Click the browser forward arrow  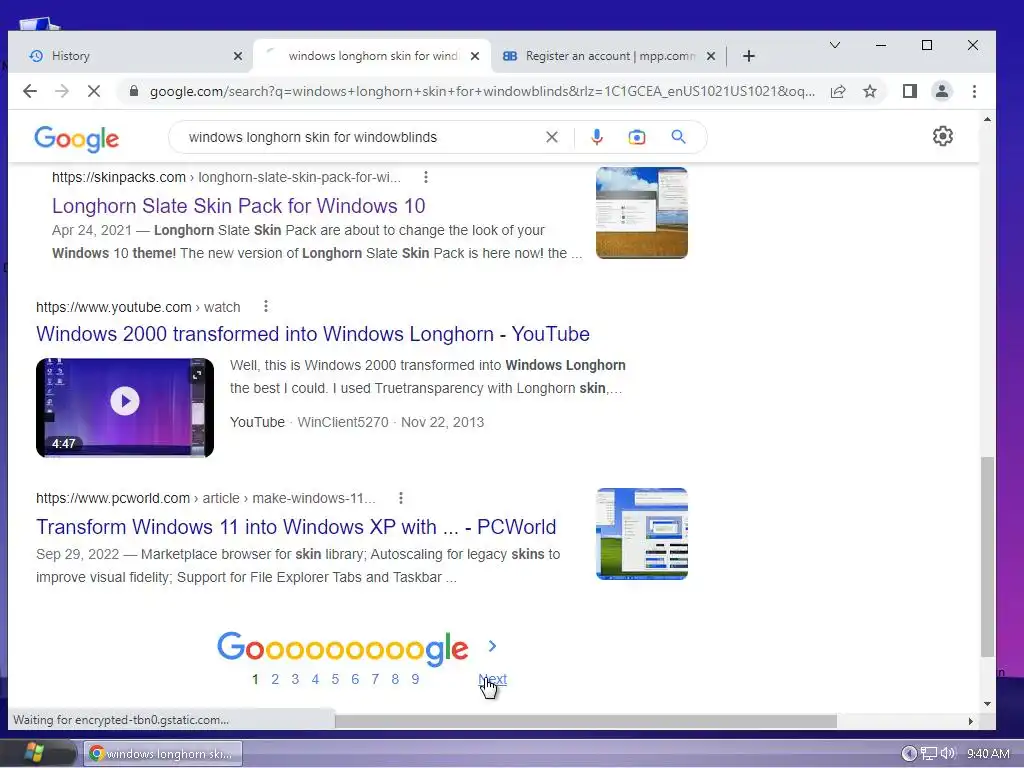point(62,91)
